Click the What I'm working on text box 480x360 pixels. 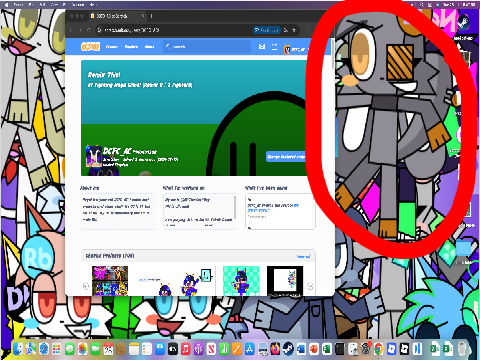click(199, 211)
